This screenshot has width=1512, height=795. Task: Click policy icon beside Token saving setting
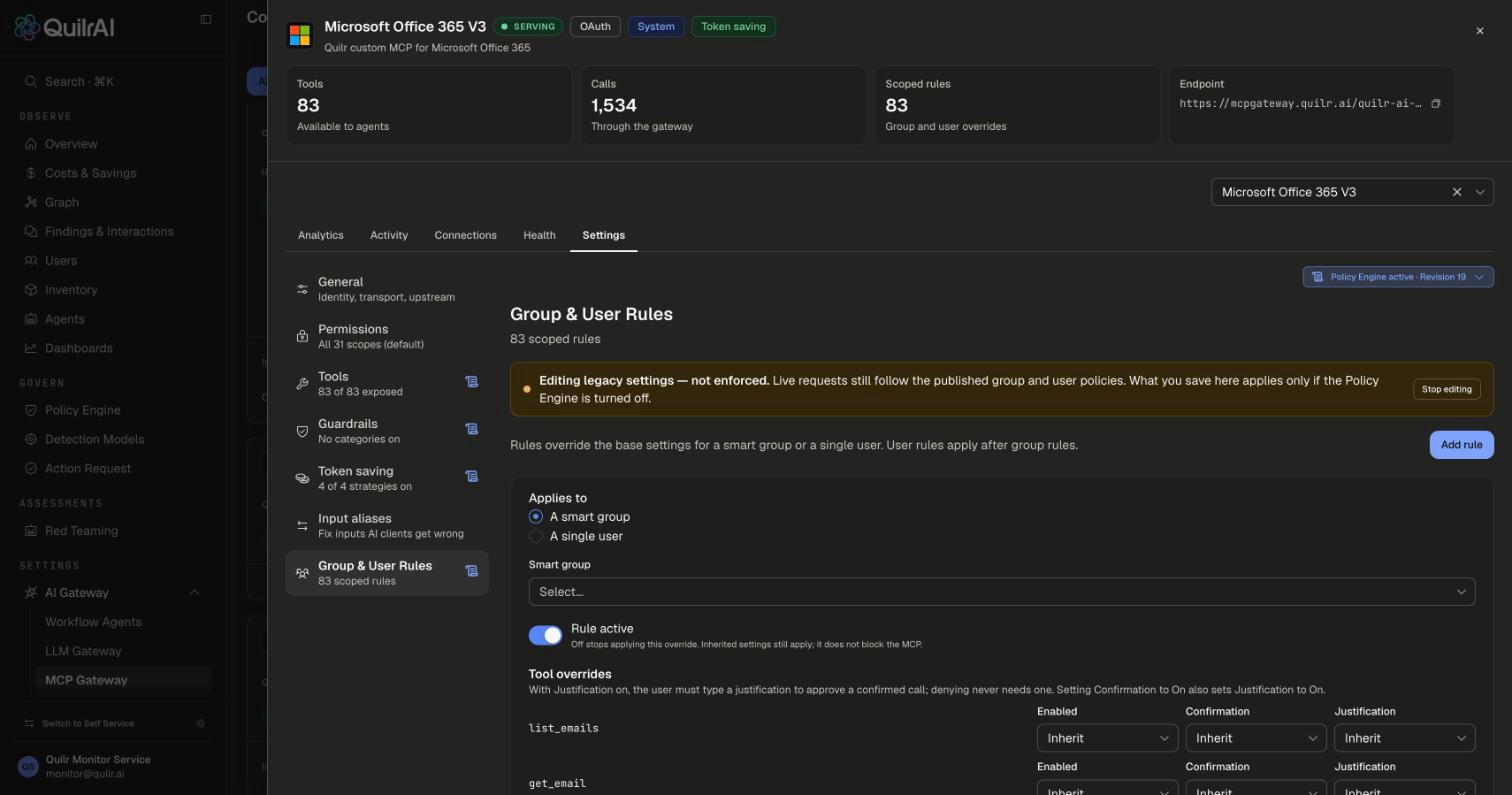(x=472, y=476)
